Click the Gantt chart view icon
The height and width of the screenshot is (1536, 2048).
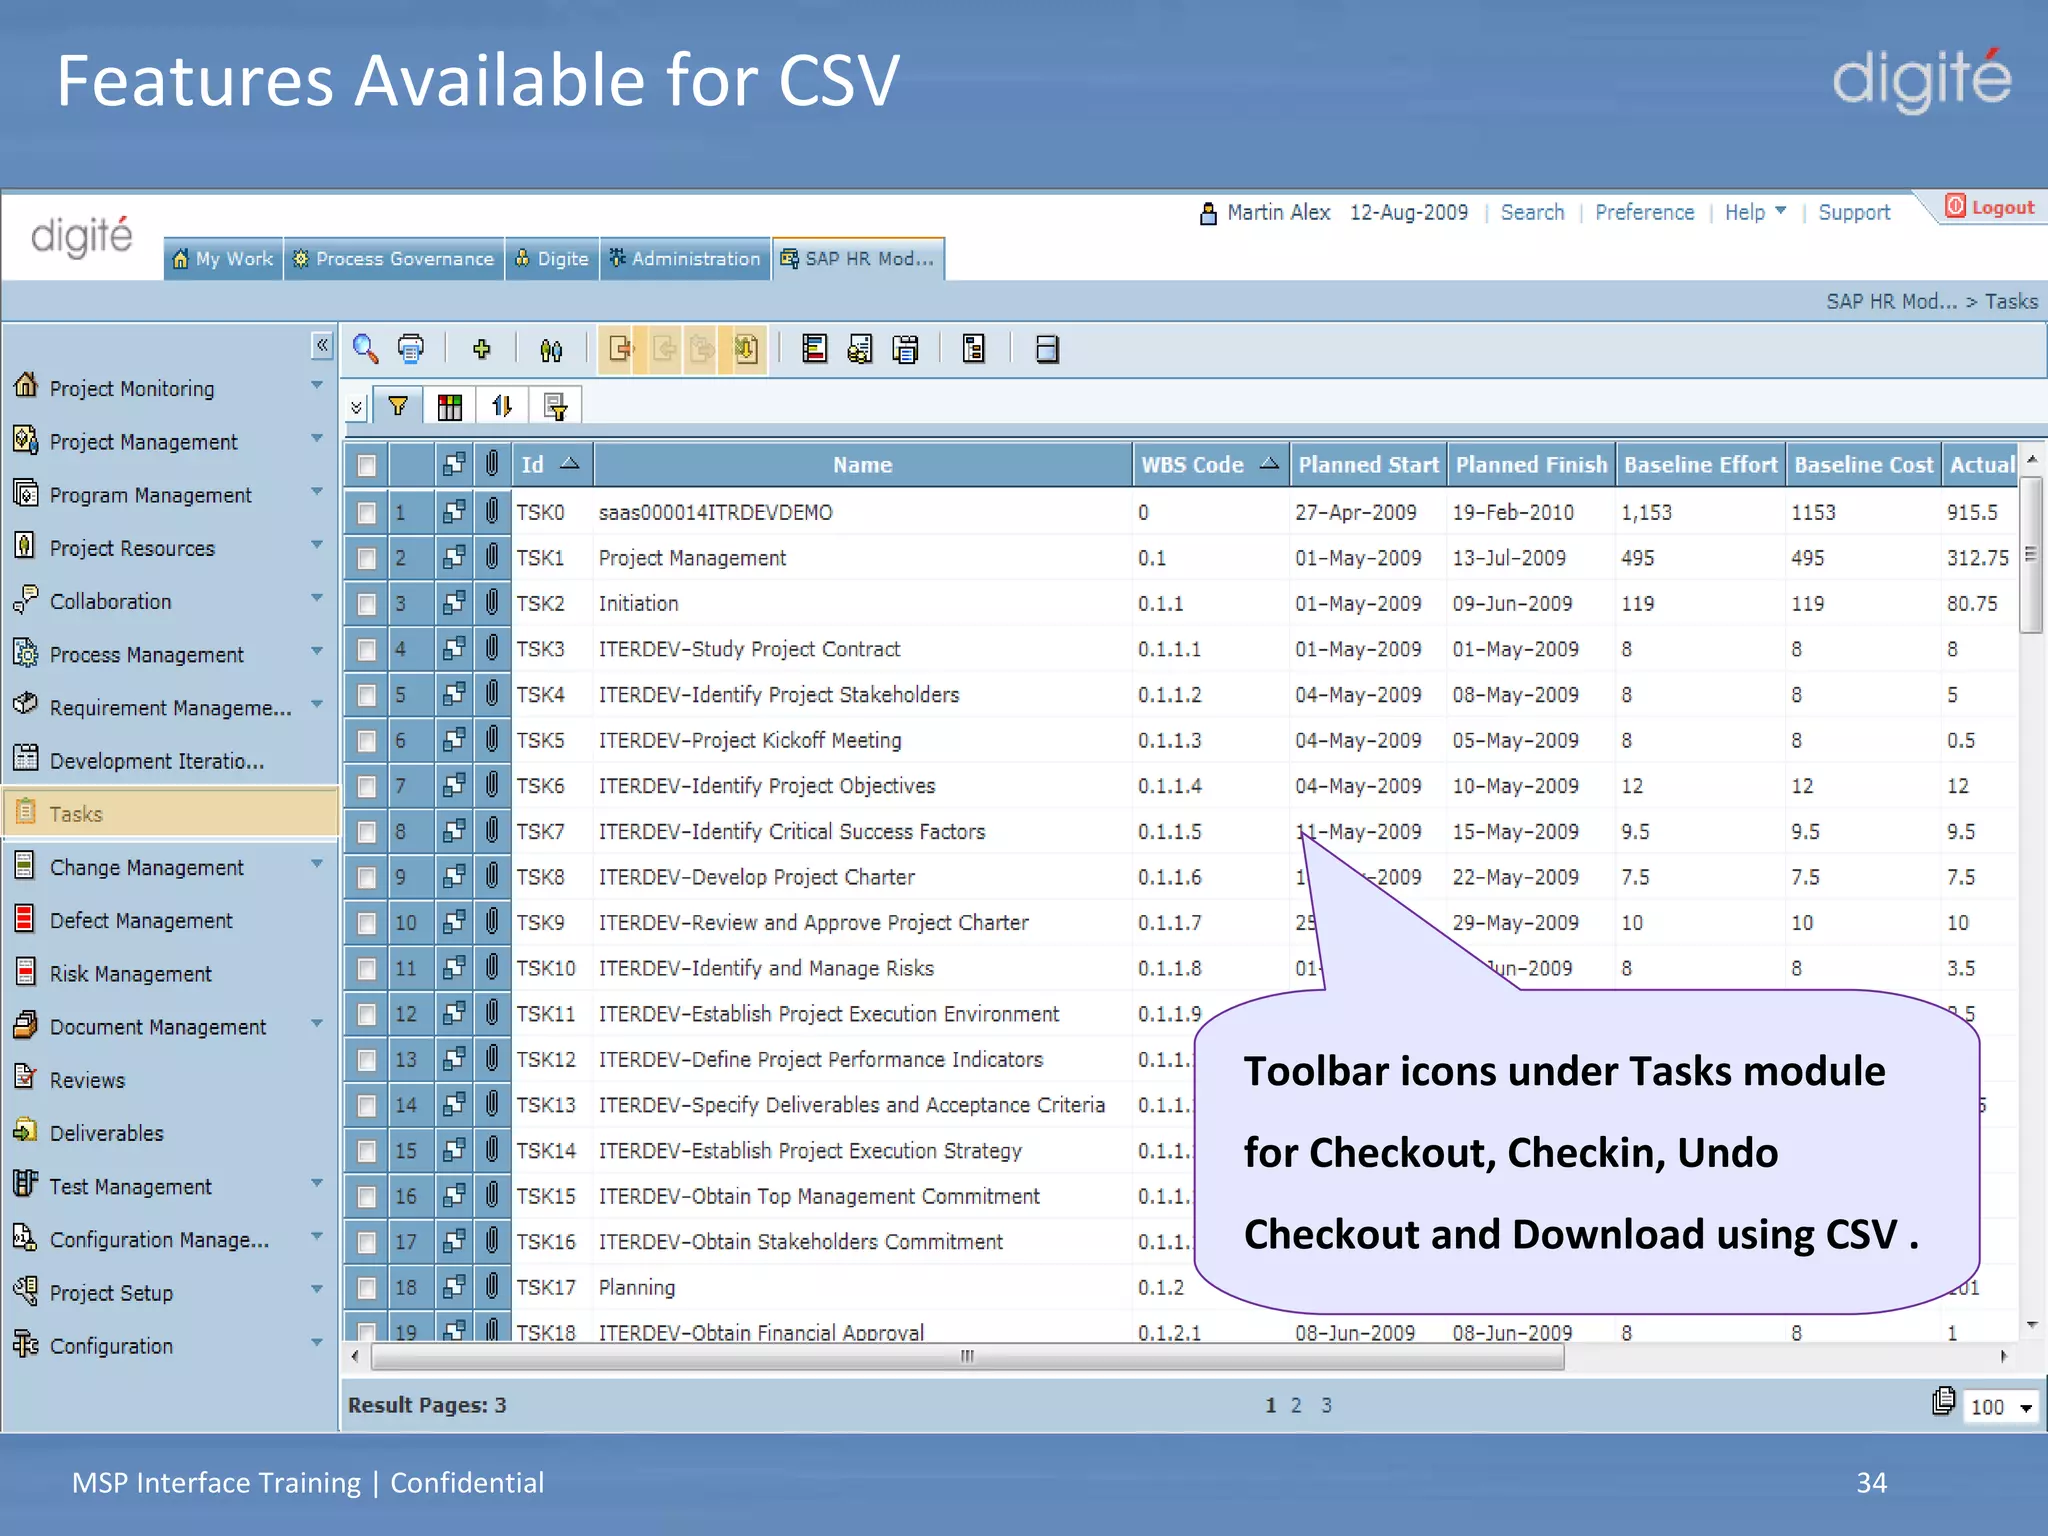point(815,349)
